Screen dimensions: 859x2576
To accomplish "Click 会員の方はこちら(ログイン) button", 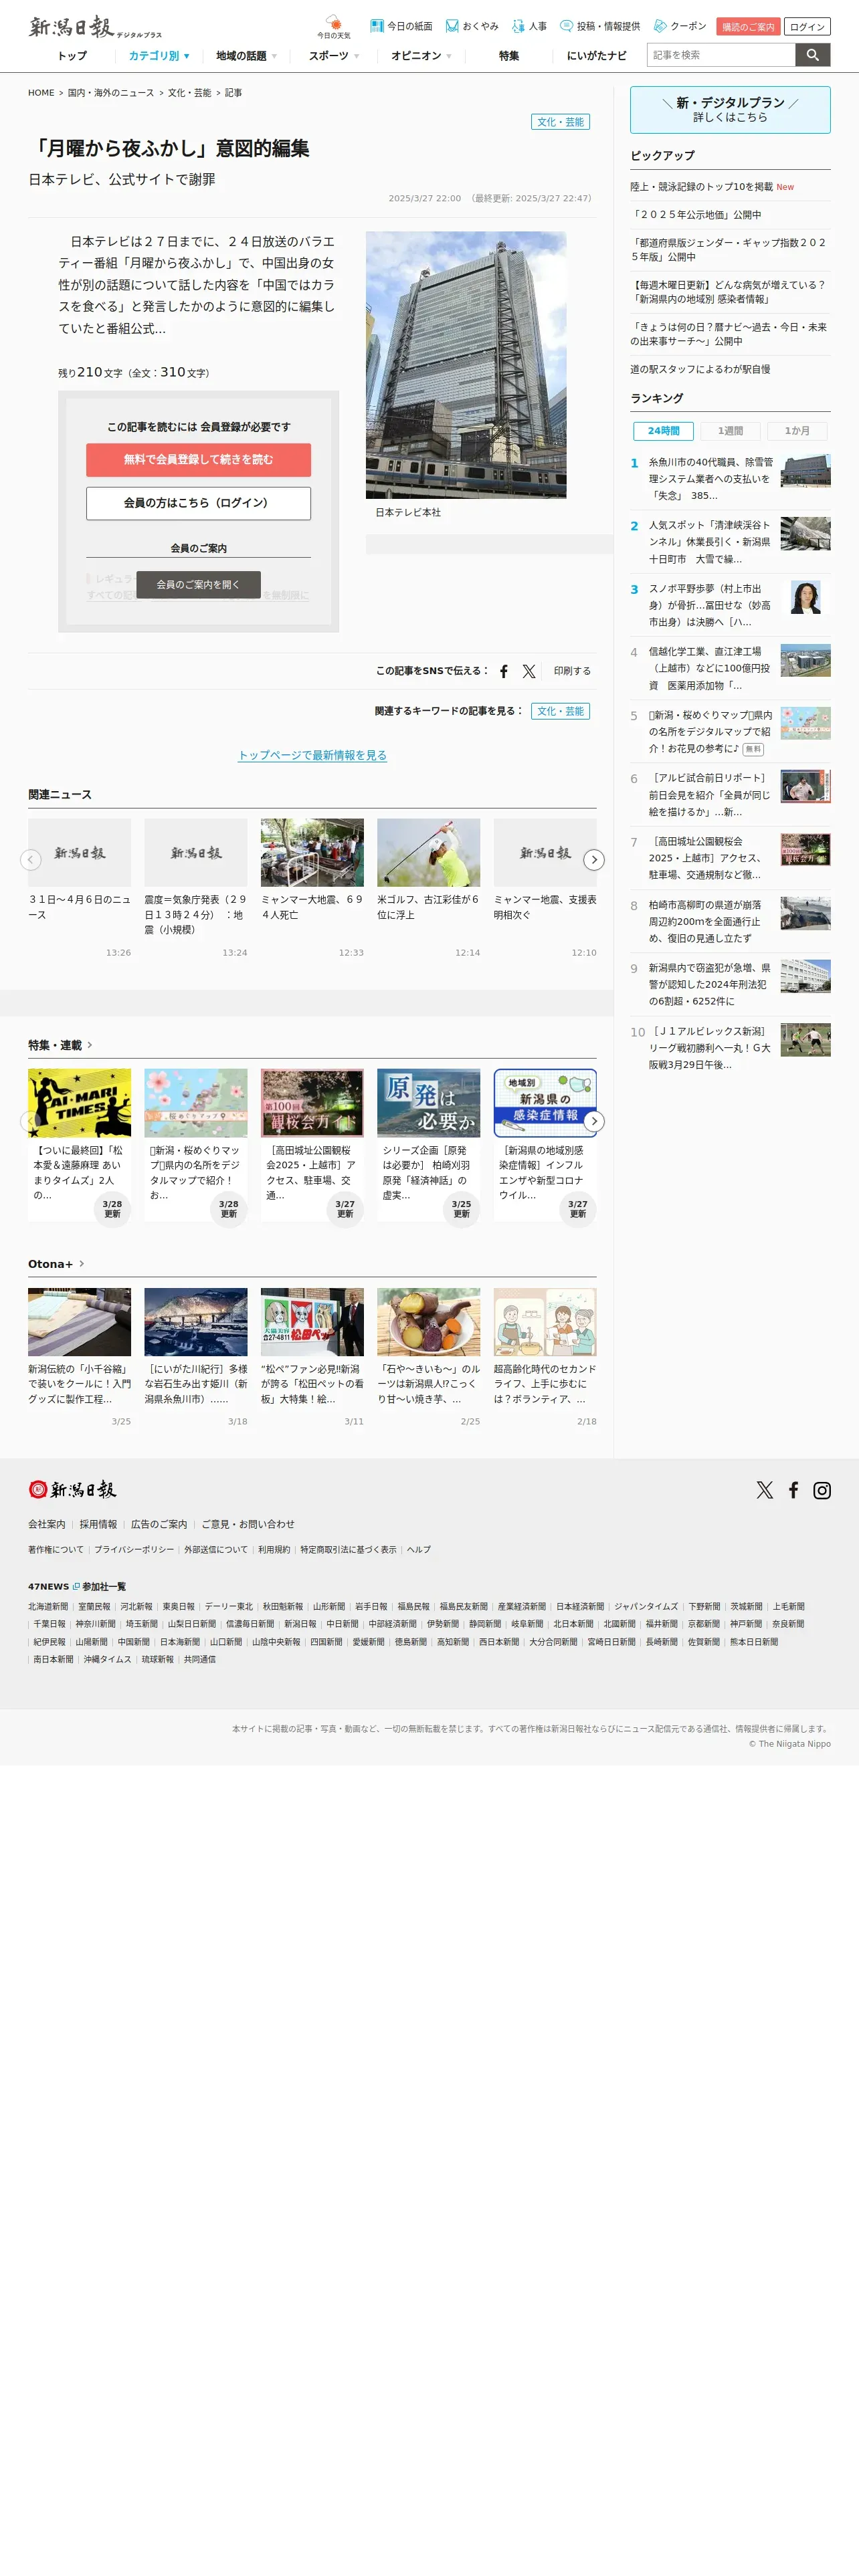I will coord(198,503).
